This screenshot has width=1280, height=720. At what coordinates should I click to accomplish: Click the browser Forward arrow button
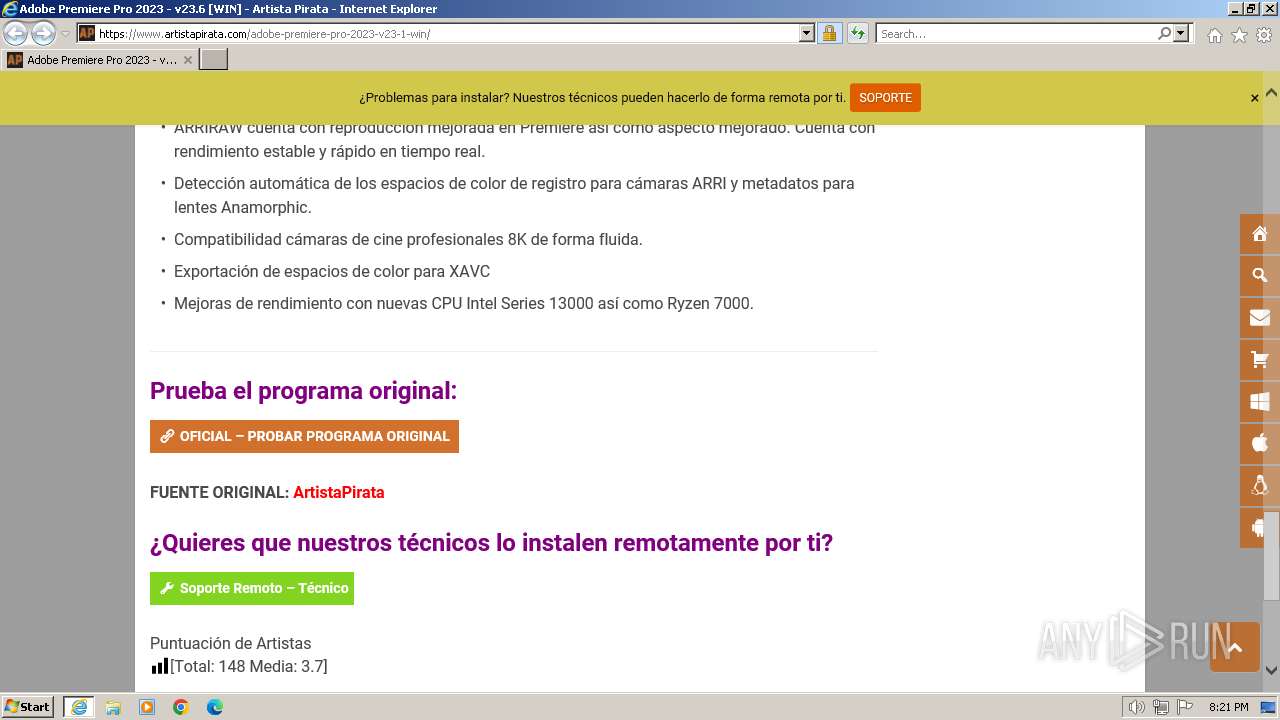click(43, 33)
